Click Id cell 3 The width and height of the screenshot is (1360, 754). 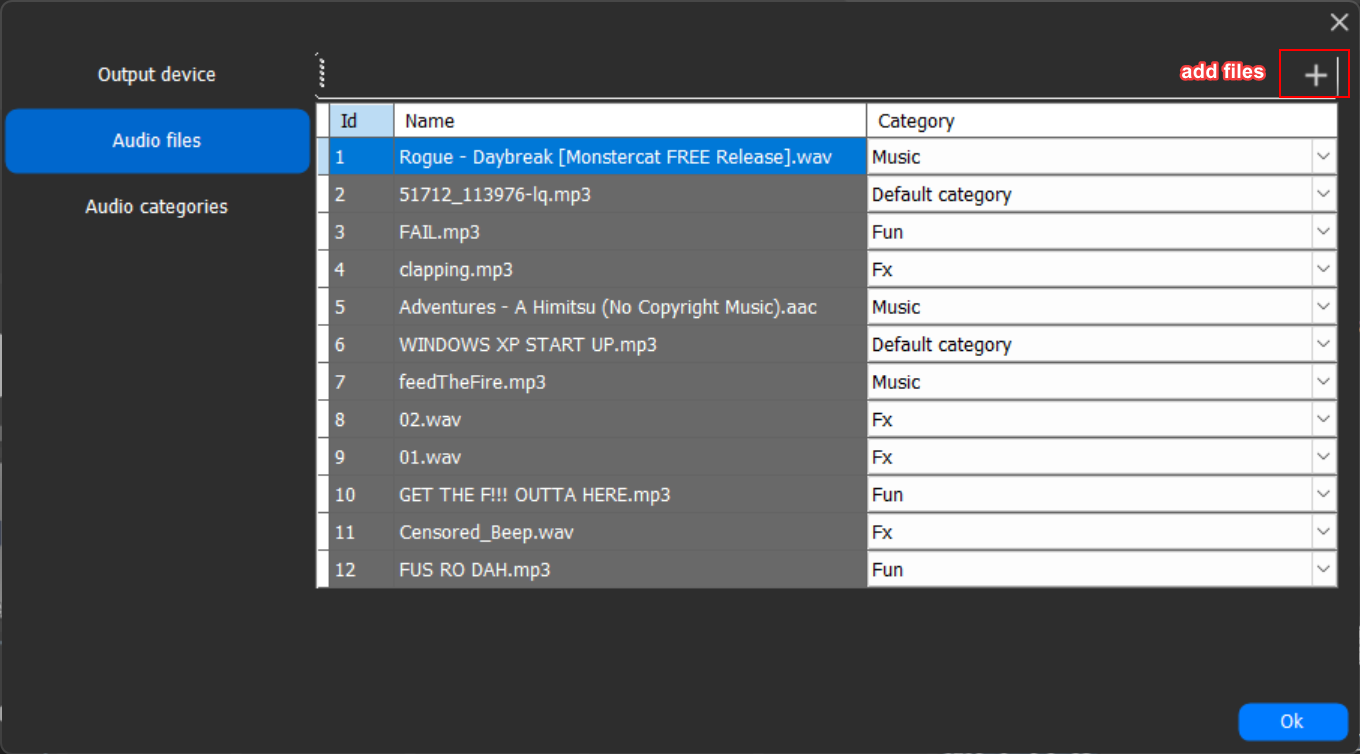pos(361,232)
